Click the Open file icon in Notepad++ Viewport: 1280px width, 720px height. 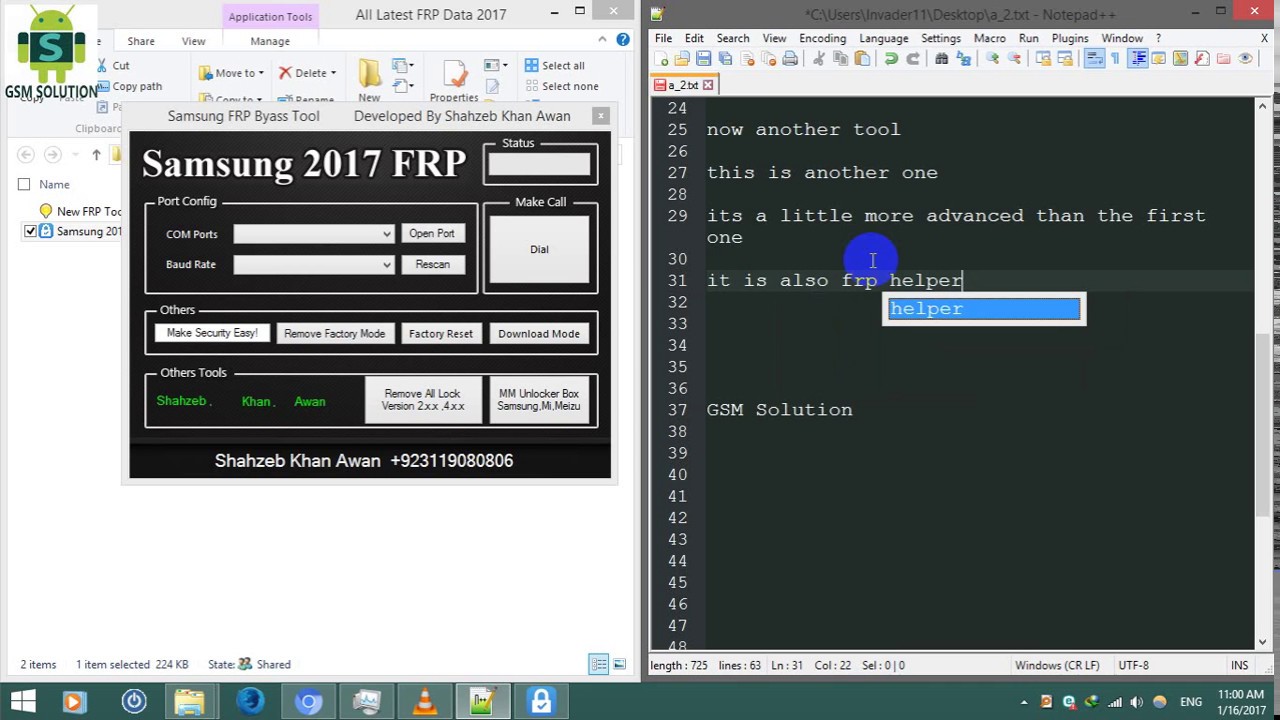[x=682, y=59]
